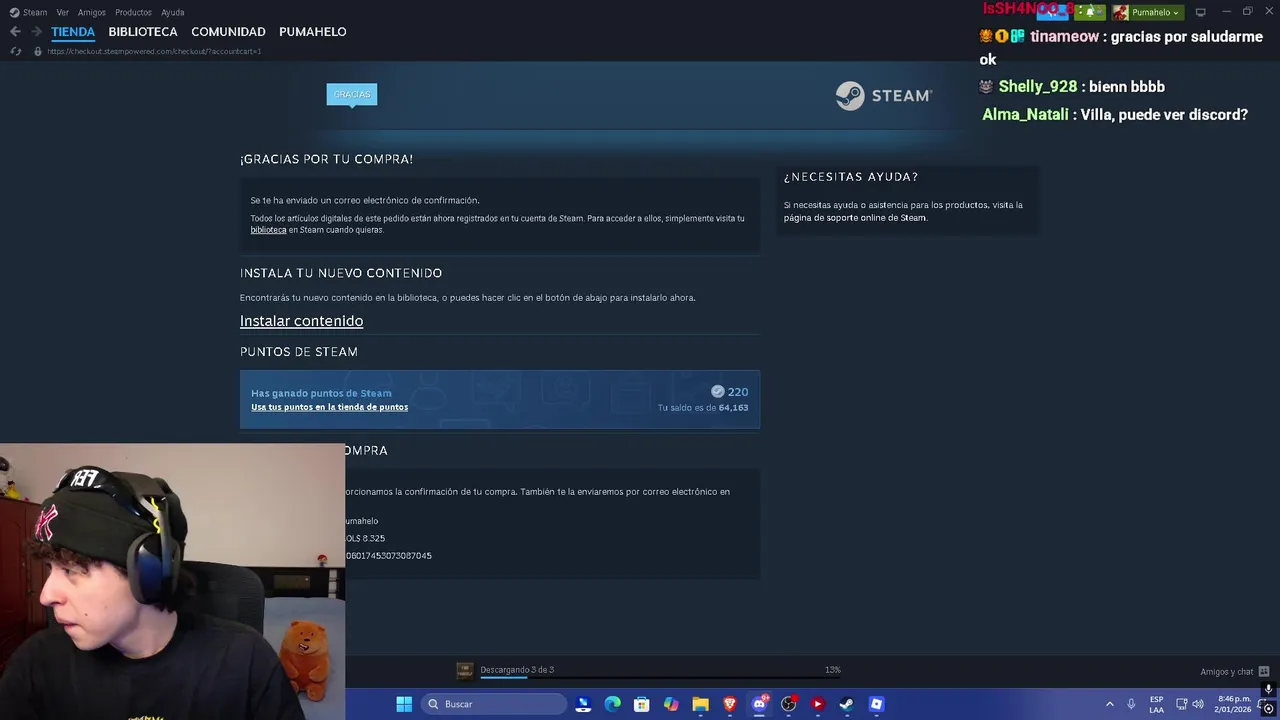This screenshot has height=720, width=1280.
Task: Click the red play-button app in taskbar
Action: click(817, 704)
